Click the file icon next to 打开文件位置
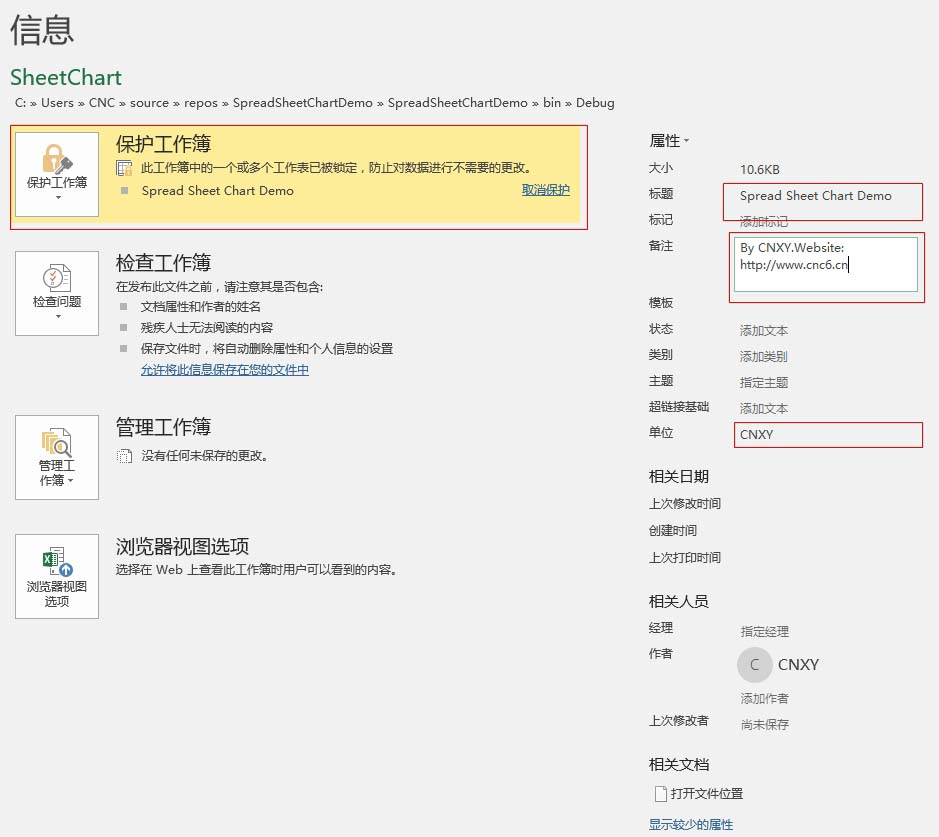 point(661,794)
